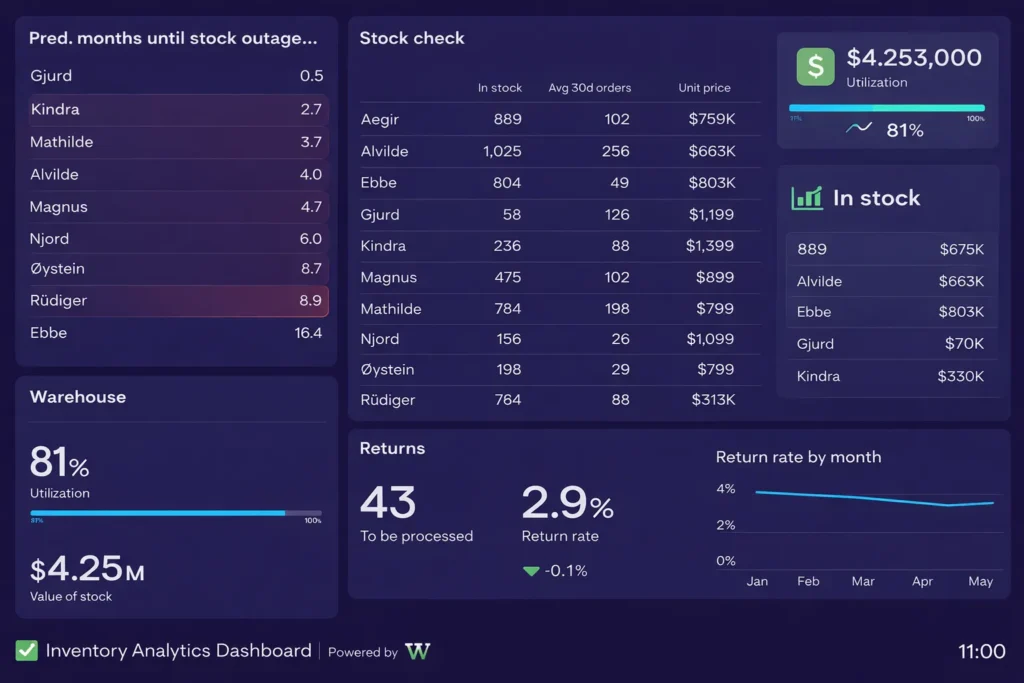Viewport: 1024px width, 683px height.
Task: Click the green dollar icon on the Utilization card
Action: [x=814, y=66]
